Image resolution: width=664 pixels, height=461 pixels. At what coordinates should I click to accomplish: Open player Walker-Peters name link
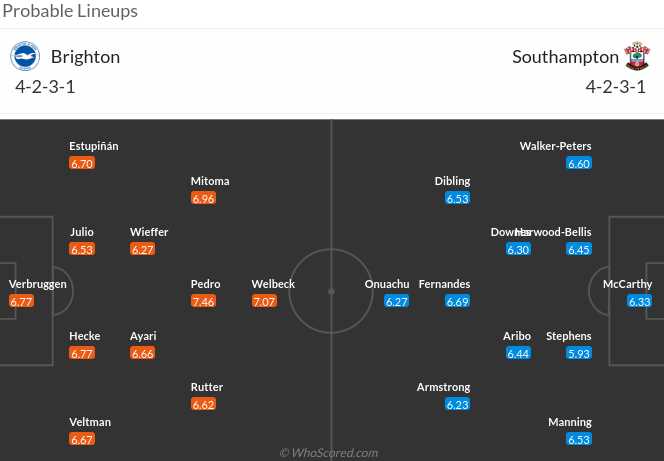pos(556,146)
